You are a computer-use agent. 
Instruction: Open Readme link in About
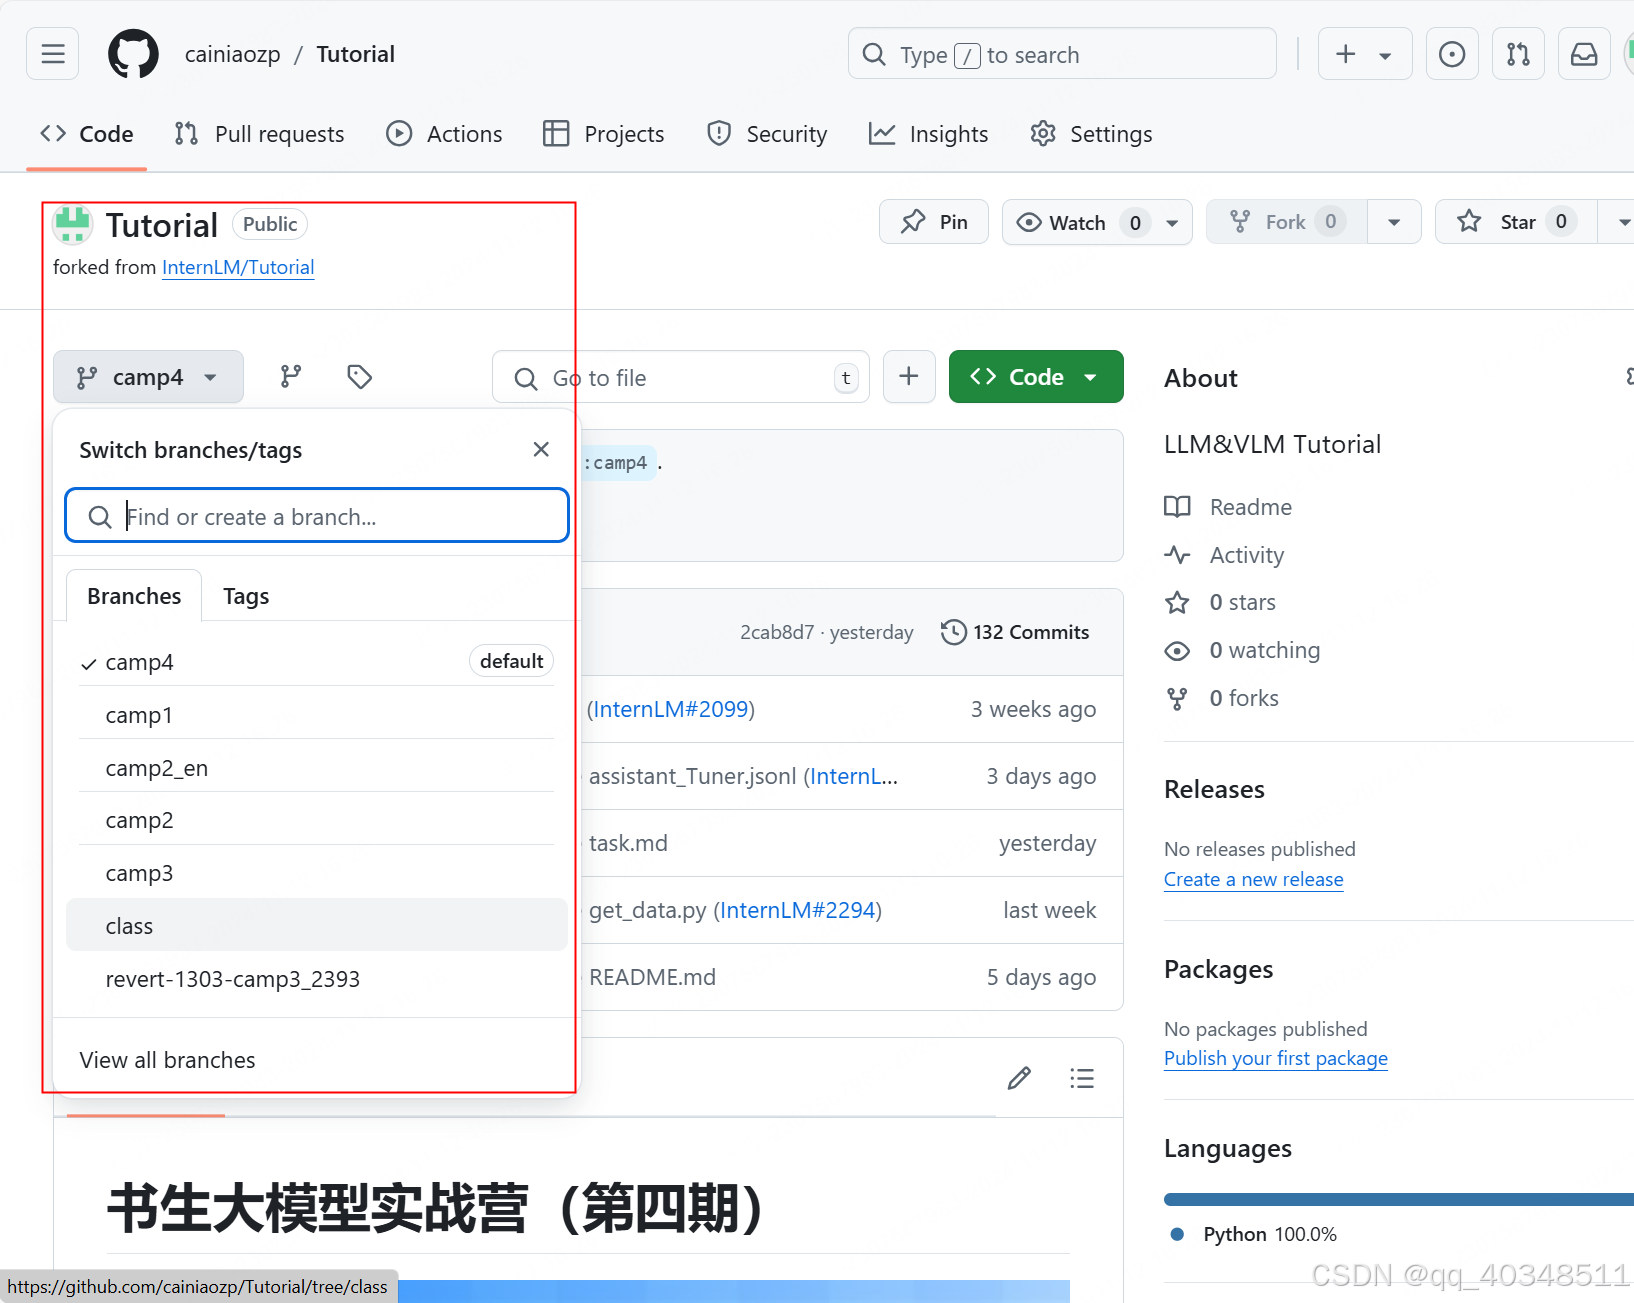tap(1228, 507)
